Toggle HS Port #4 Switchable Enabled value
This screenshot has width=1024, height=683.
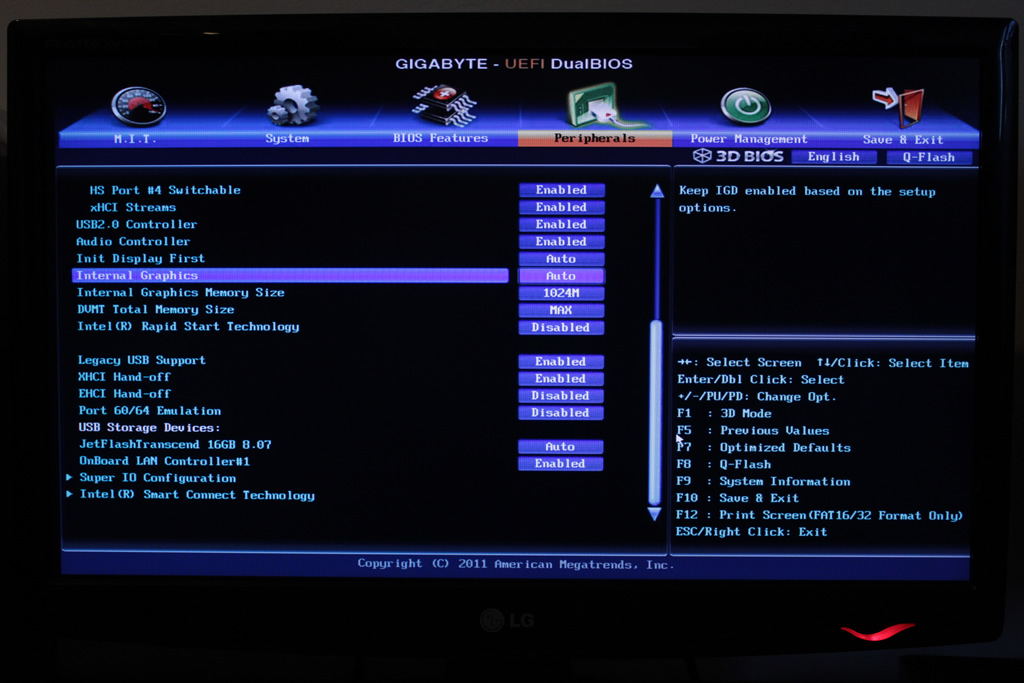point(562,190)
